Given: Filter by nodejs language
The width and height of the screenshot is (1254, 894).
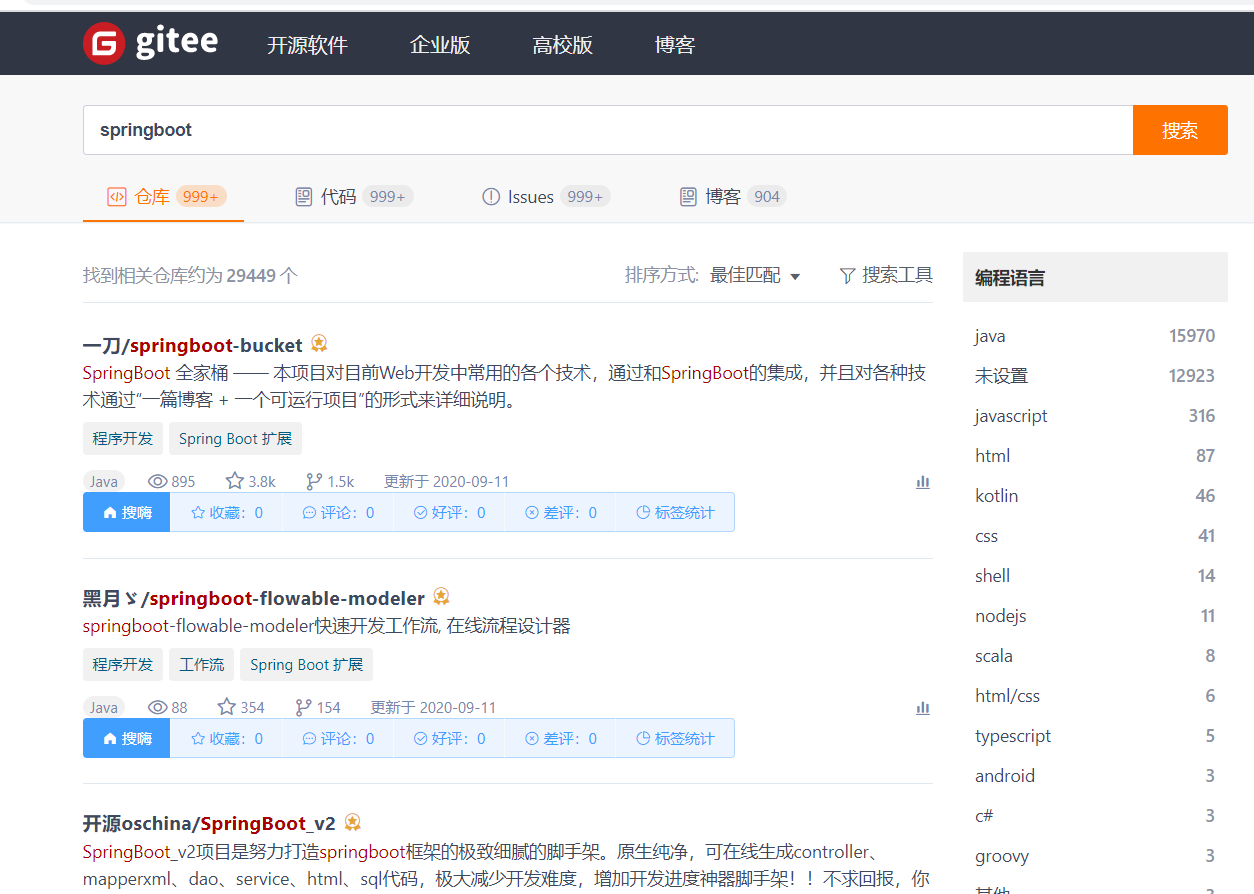Looking at the screenshot, I should 1095,616.
